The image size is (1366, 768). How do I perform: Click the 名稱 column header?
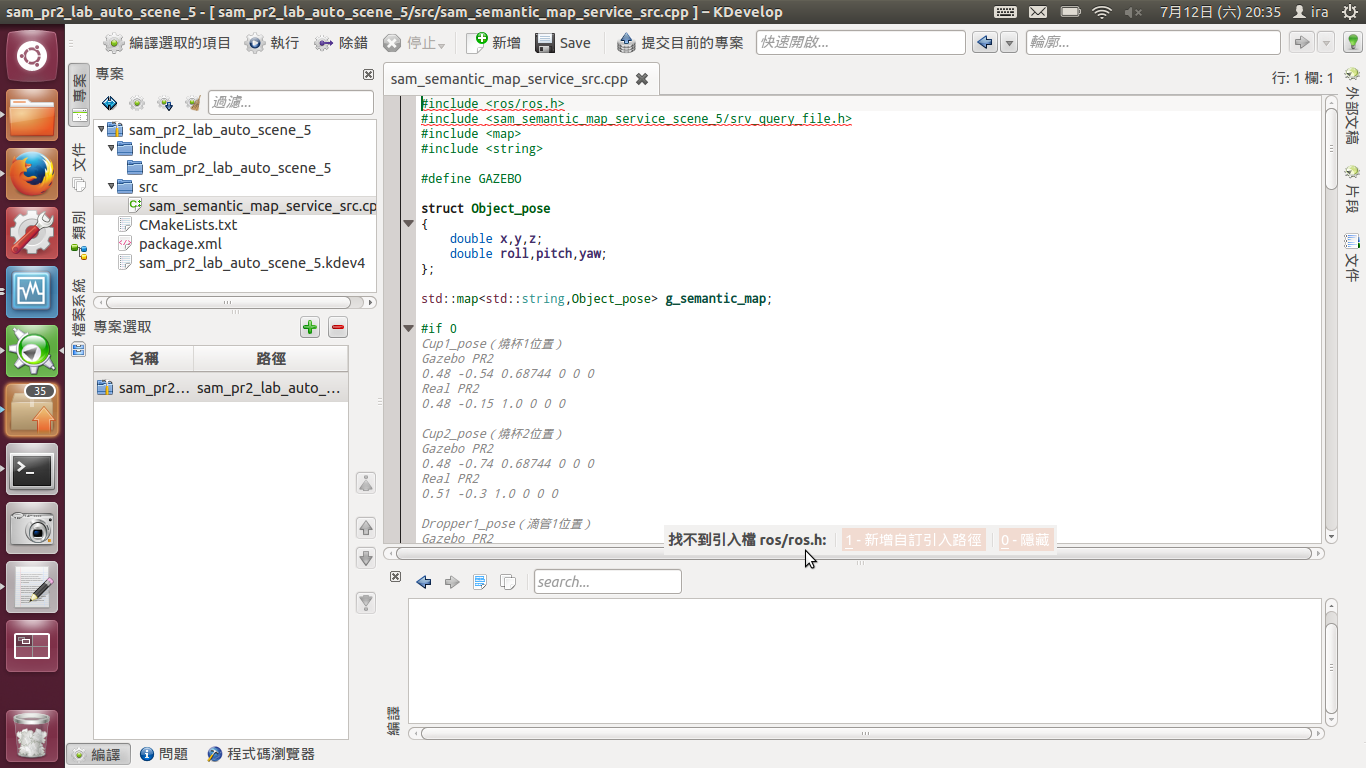point(144,359)
